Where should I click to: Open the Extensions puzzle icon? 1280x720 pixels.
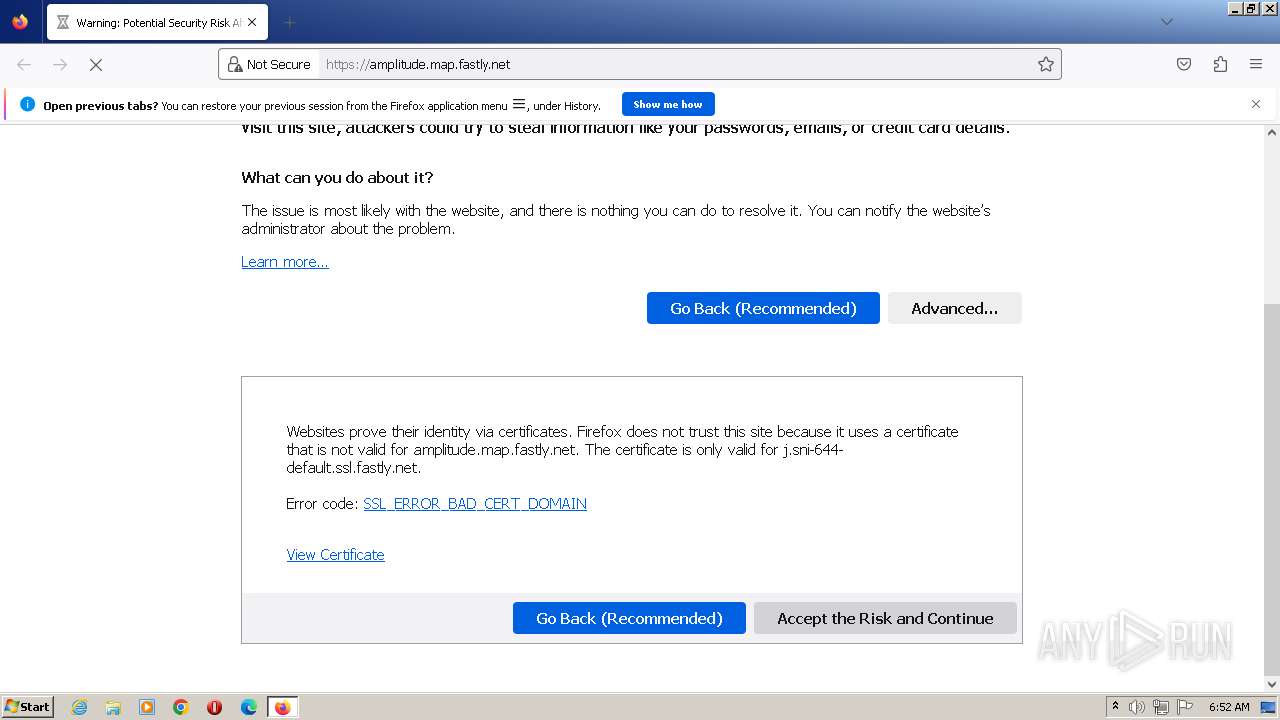click(x=1220, y=64)
